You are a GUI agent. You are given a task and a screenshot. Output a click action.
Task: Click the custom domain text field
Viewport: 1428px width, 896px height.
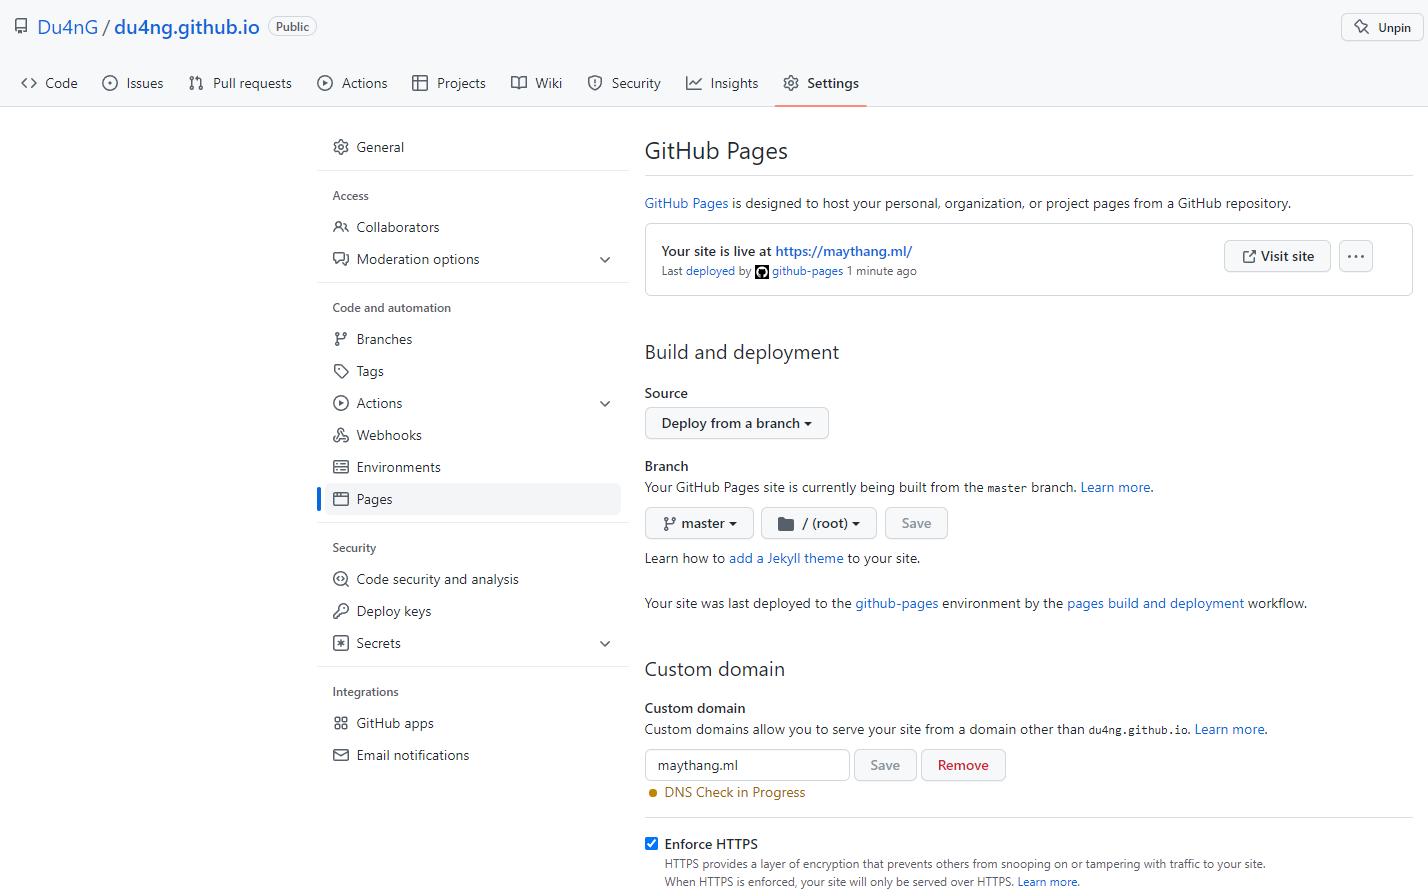747,765
